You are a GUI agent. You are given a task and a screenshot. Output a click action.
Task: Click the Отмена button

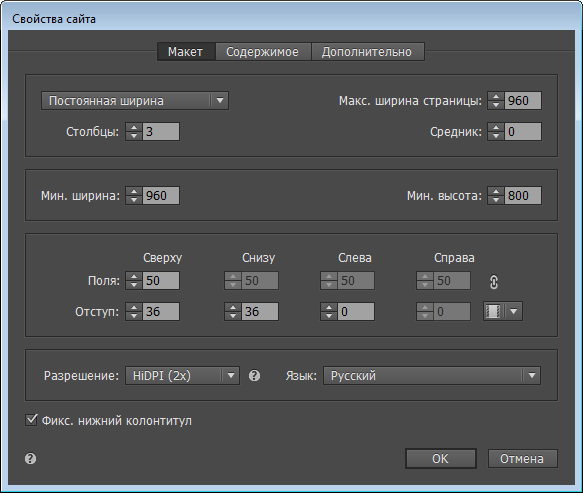pyautogui.click(x=522, y=459)
